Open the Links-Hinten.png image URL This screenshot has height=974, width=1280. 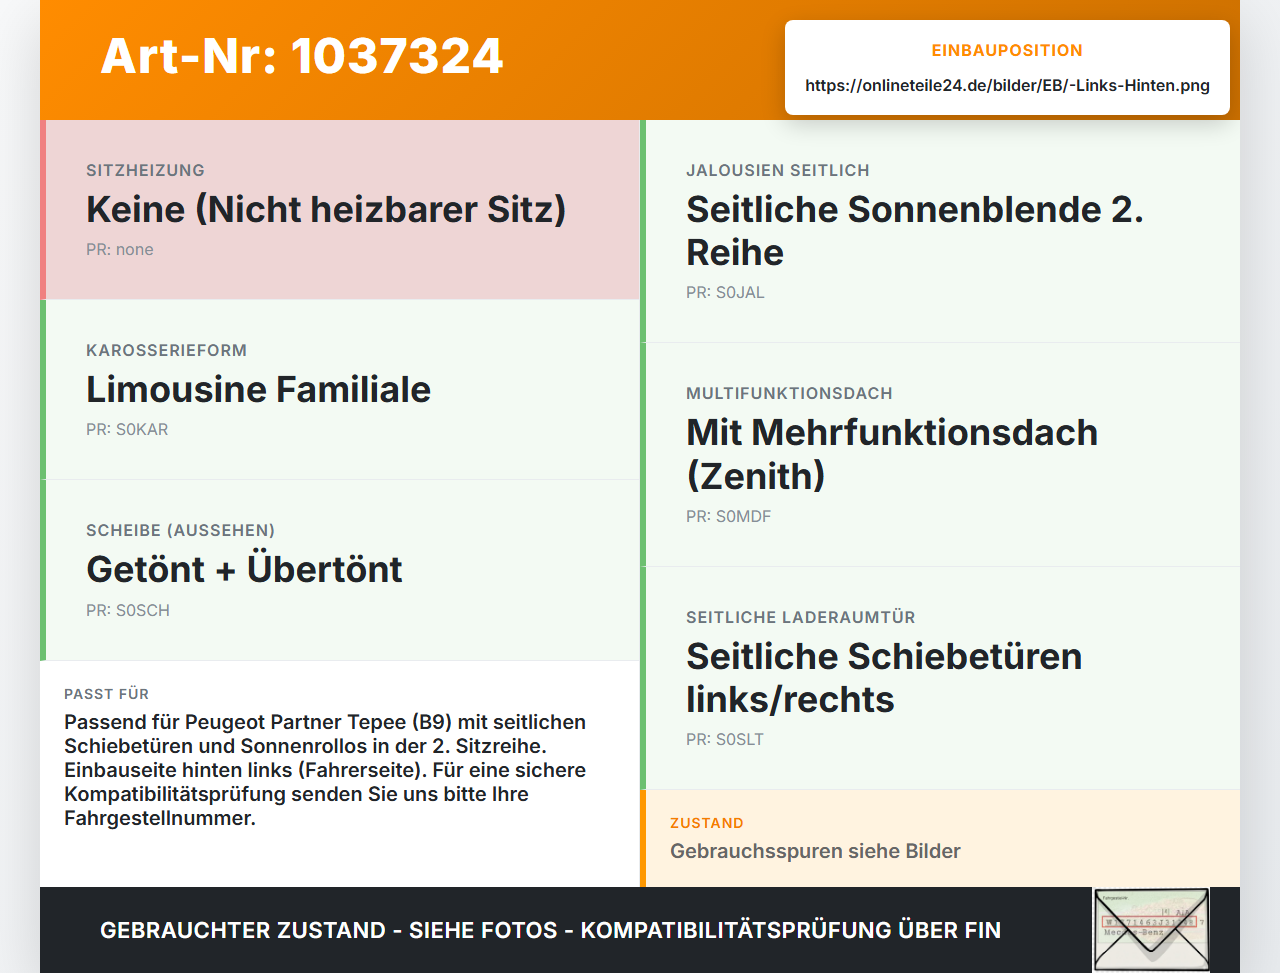click(x=1007, y=85)
